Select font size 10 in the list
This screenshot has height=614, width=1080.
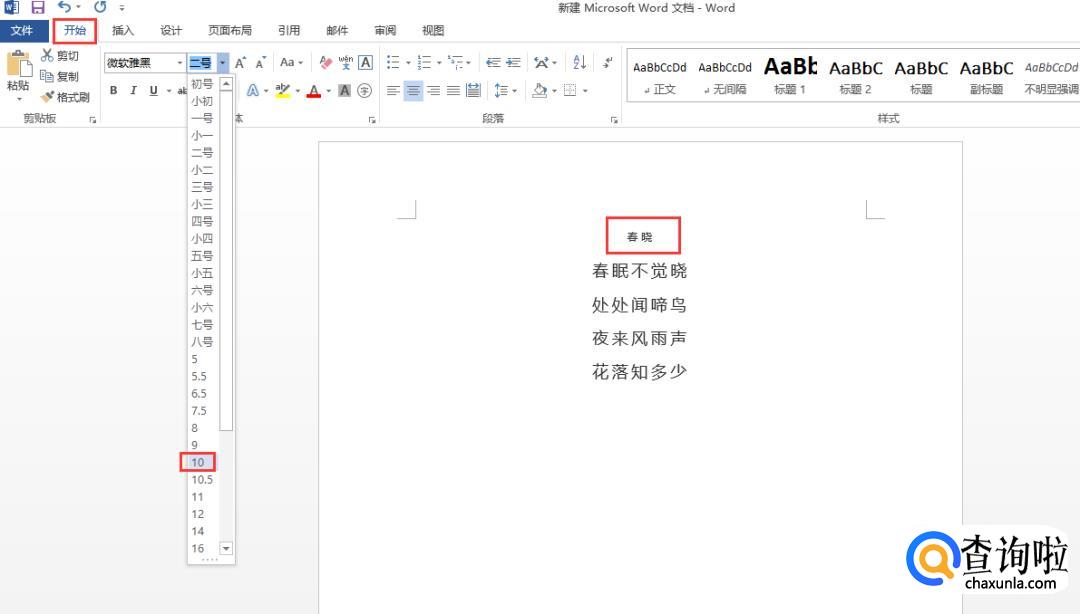tap(198, 462)
